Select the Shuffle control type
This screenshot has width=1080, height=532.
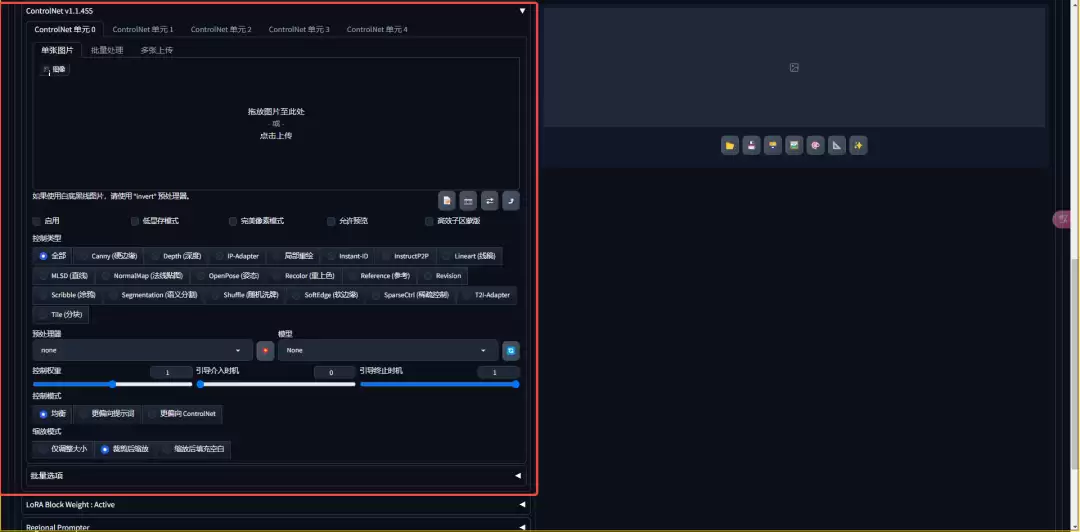tap(245, 295)
